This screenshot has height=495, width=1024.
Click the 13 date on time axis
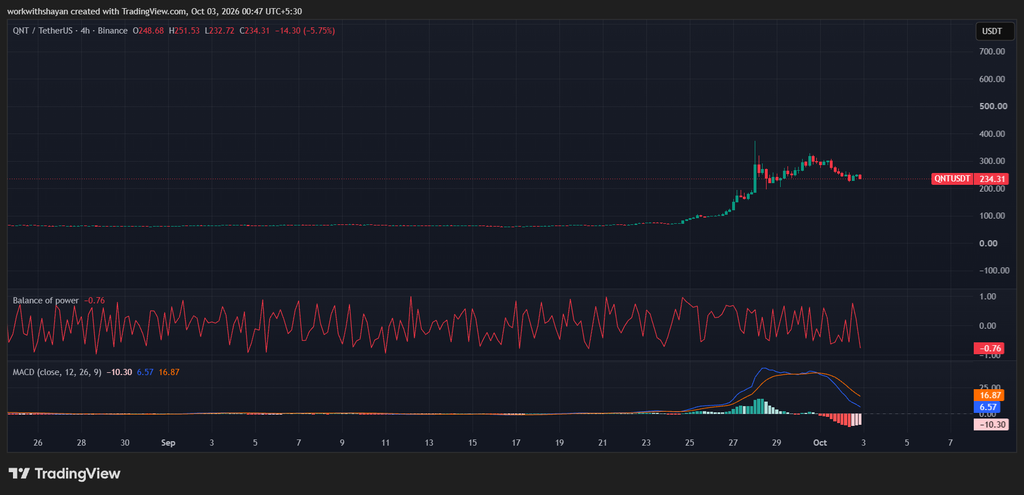tap(429, 443)
